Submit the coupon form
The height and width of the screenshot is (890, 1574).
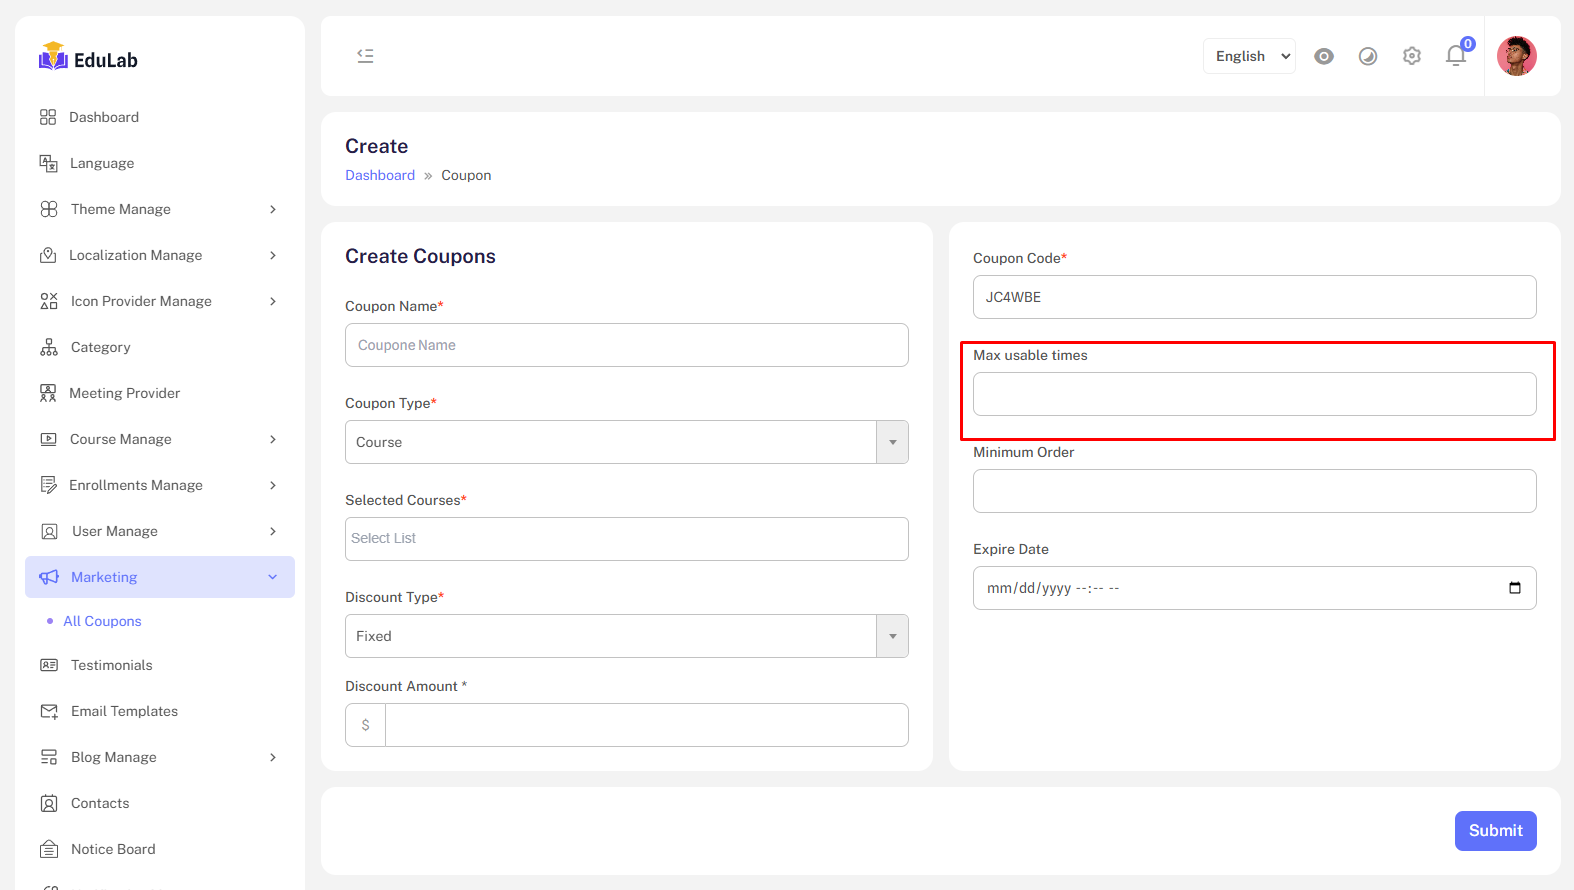[1495, 831]
